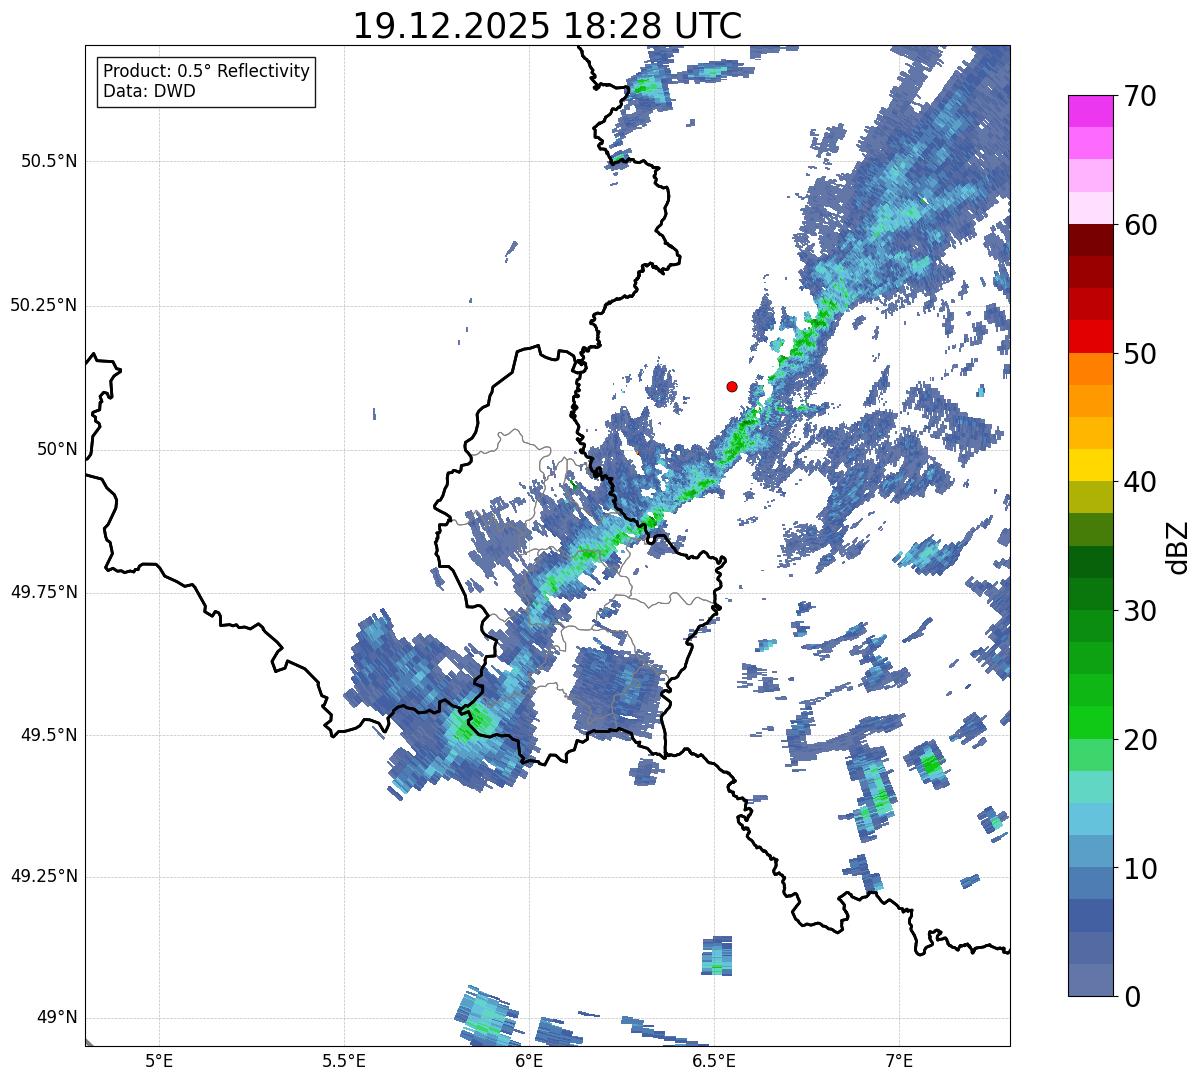Click the 49°N latitude label

(x=57, y=1018)
